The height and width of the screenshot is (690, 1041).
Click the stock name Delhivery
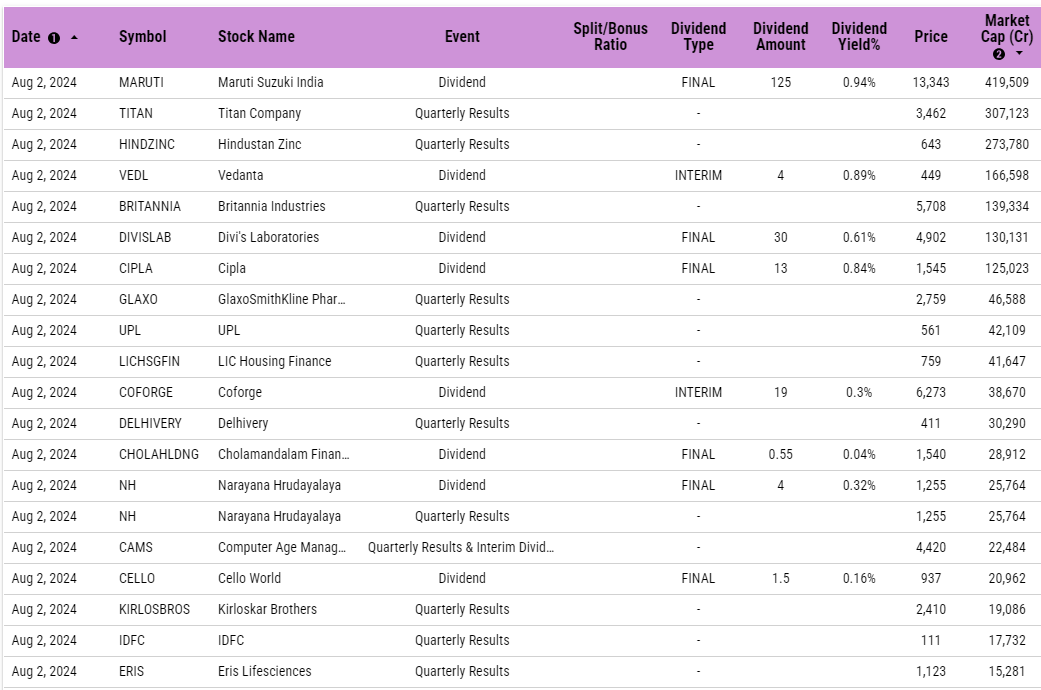pyautogui.click(x=243, y=423)
